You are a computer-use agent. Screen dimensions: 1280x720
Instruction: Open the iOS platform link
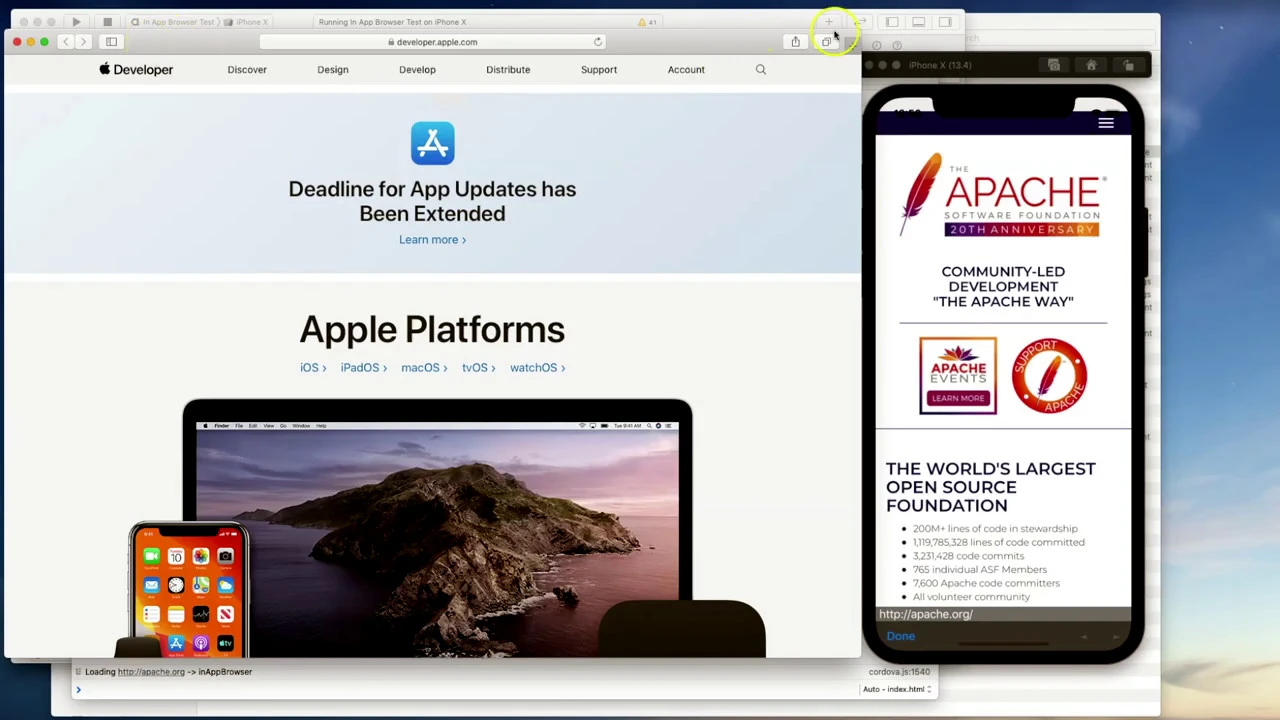pyautogui.click(x=313, y=368)
